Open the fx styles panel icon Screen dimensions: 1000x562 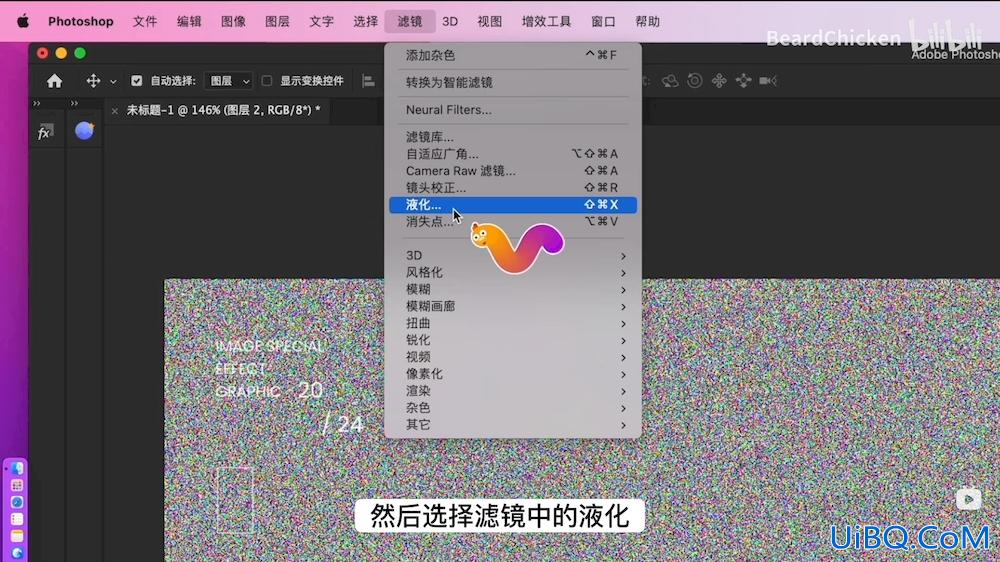tap(45, 132)
